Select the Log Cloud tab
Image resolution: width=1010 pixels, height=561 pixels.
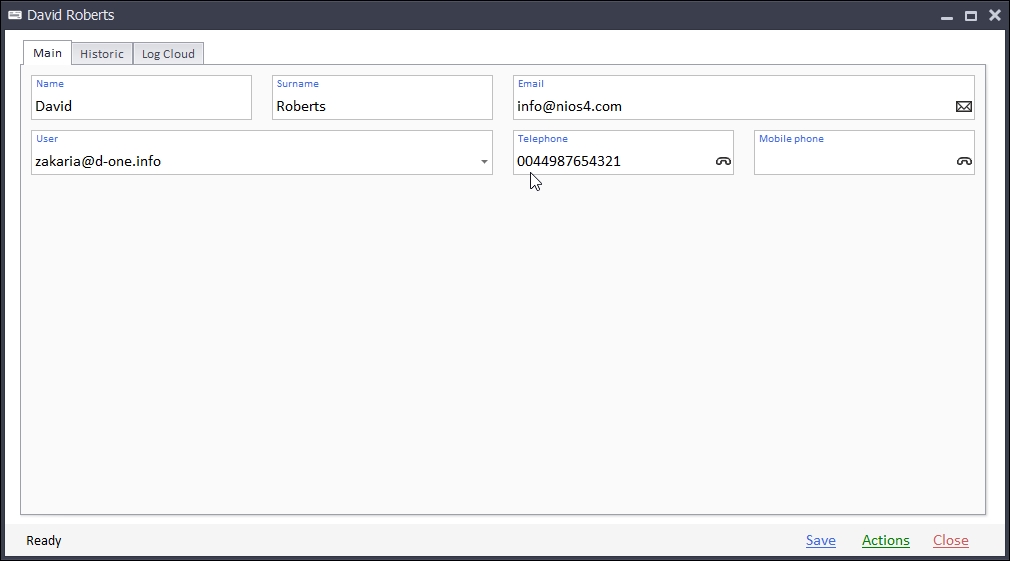pyautogui.click(x=168, y=54)
